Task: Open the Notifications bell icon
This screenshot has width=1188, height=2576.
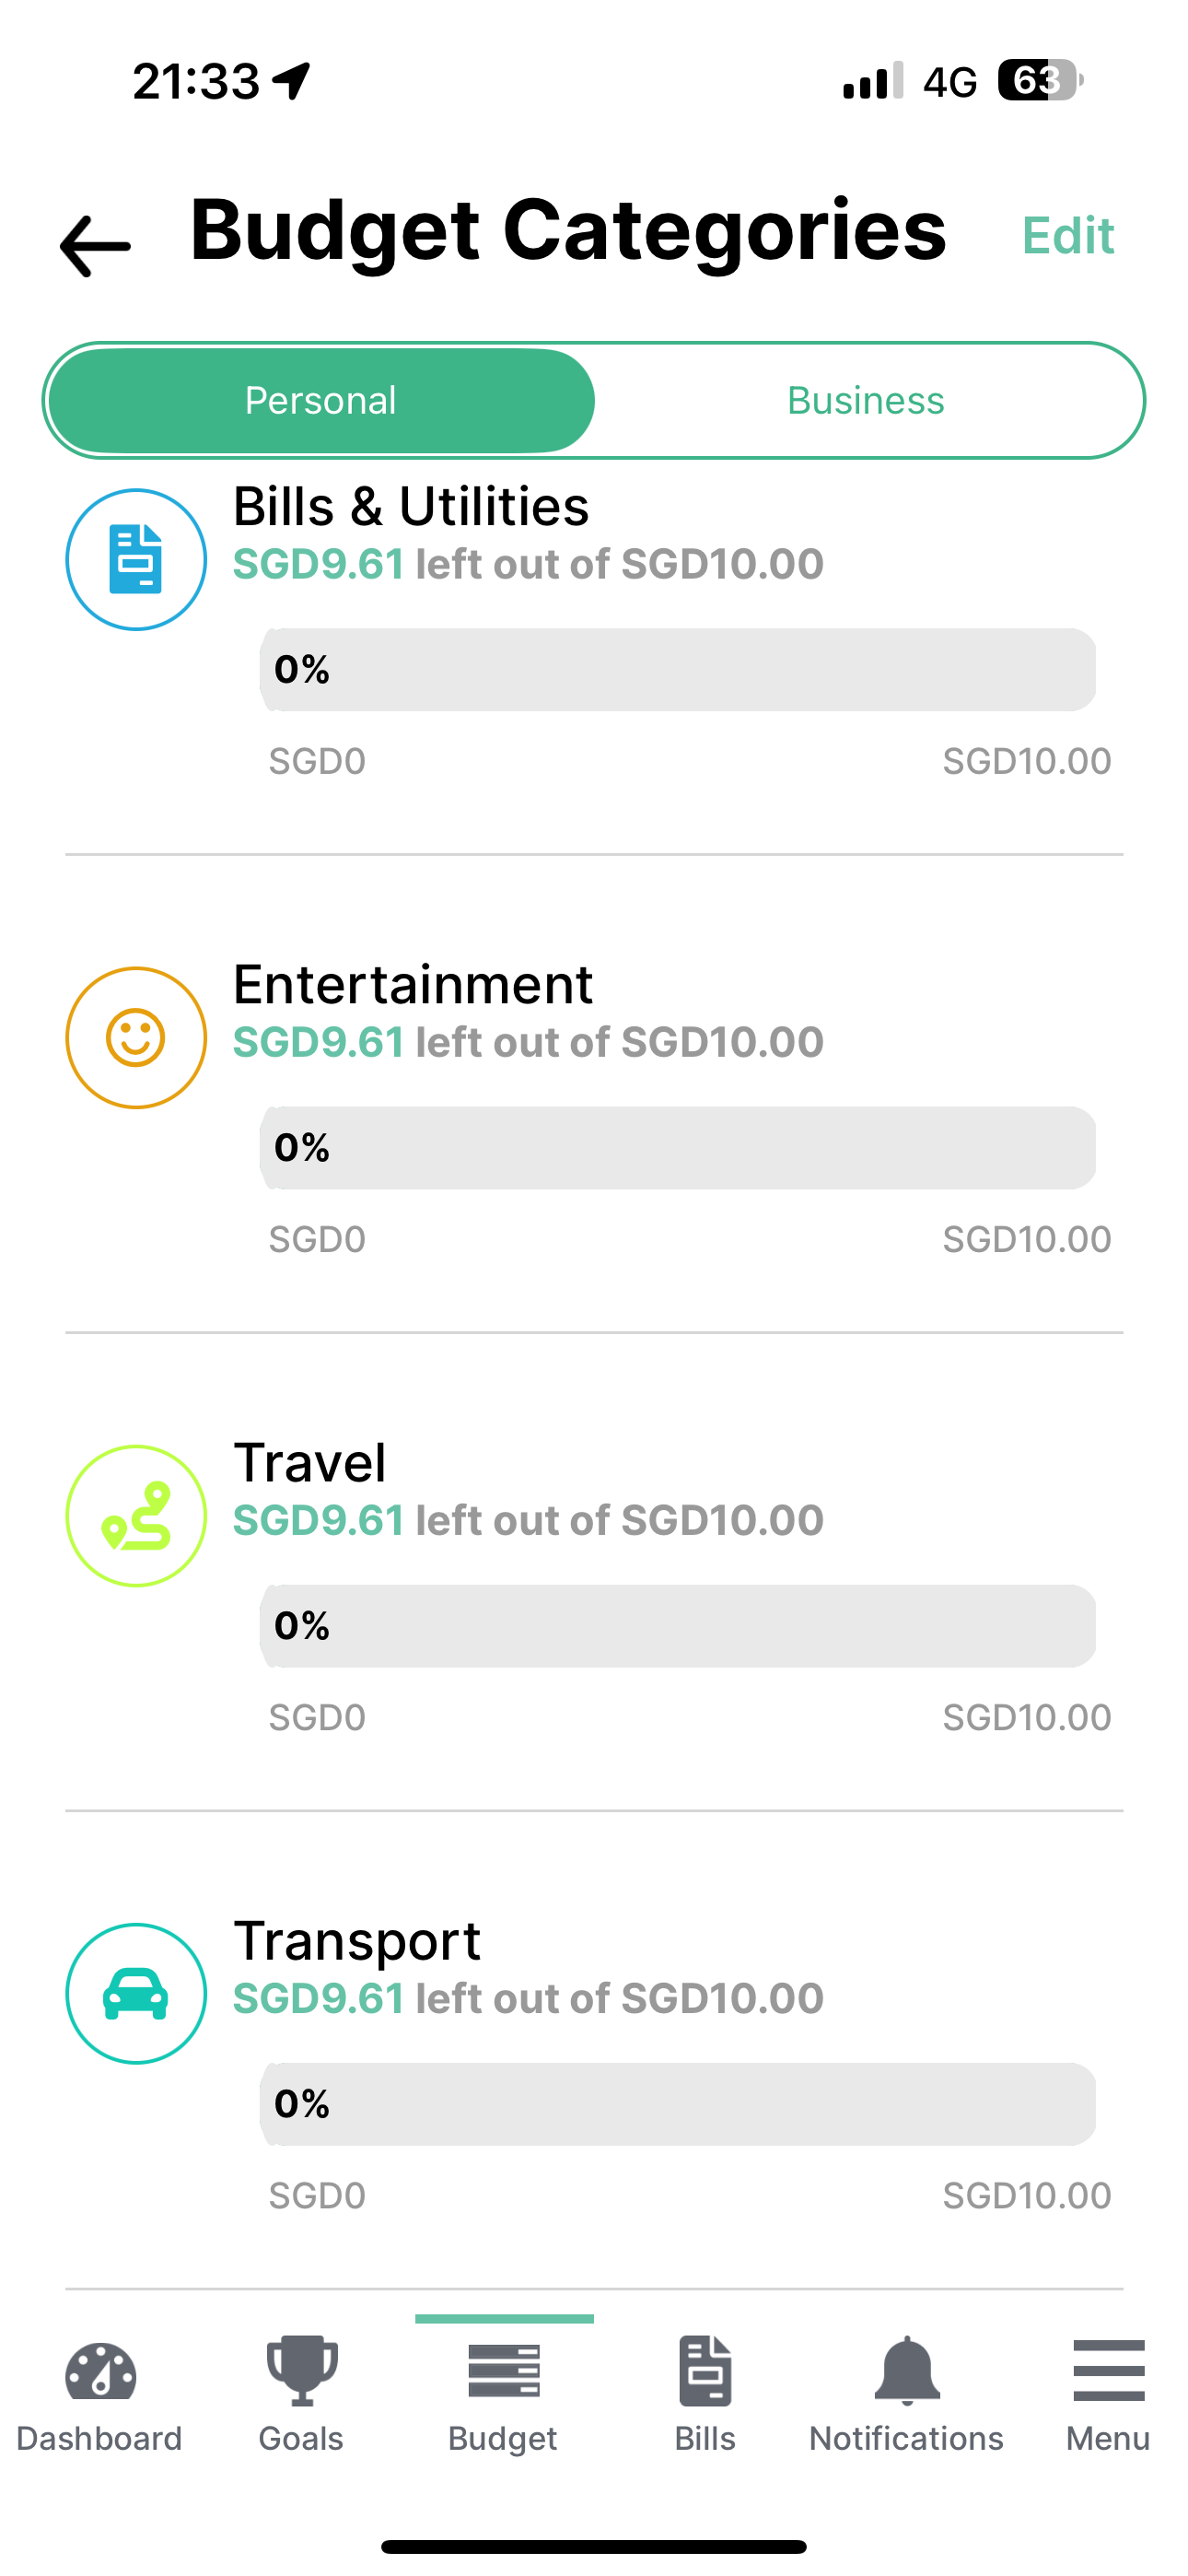Action: click(x=906, y=2370)
